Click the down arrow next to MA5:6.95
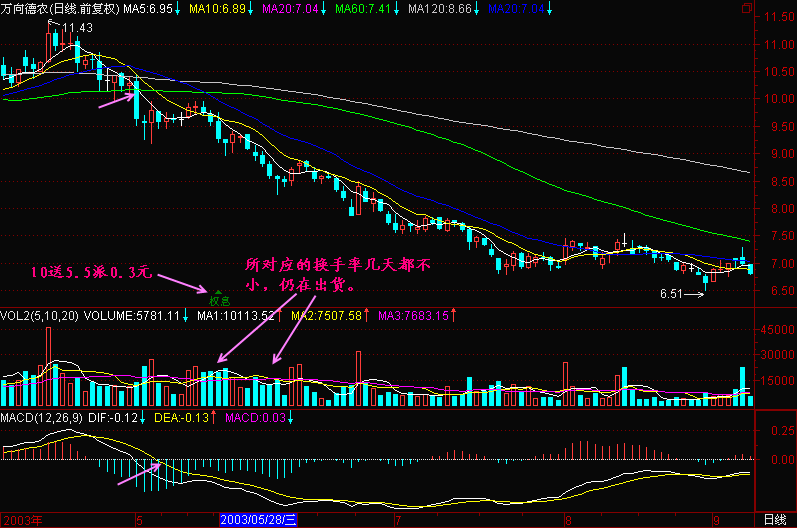 point(179,8)
